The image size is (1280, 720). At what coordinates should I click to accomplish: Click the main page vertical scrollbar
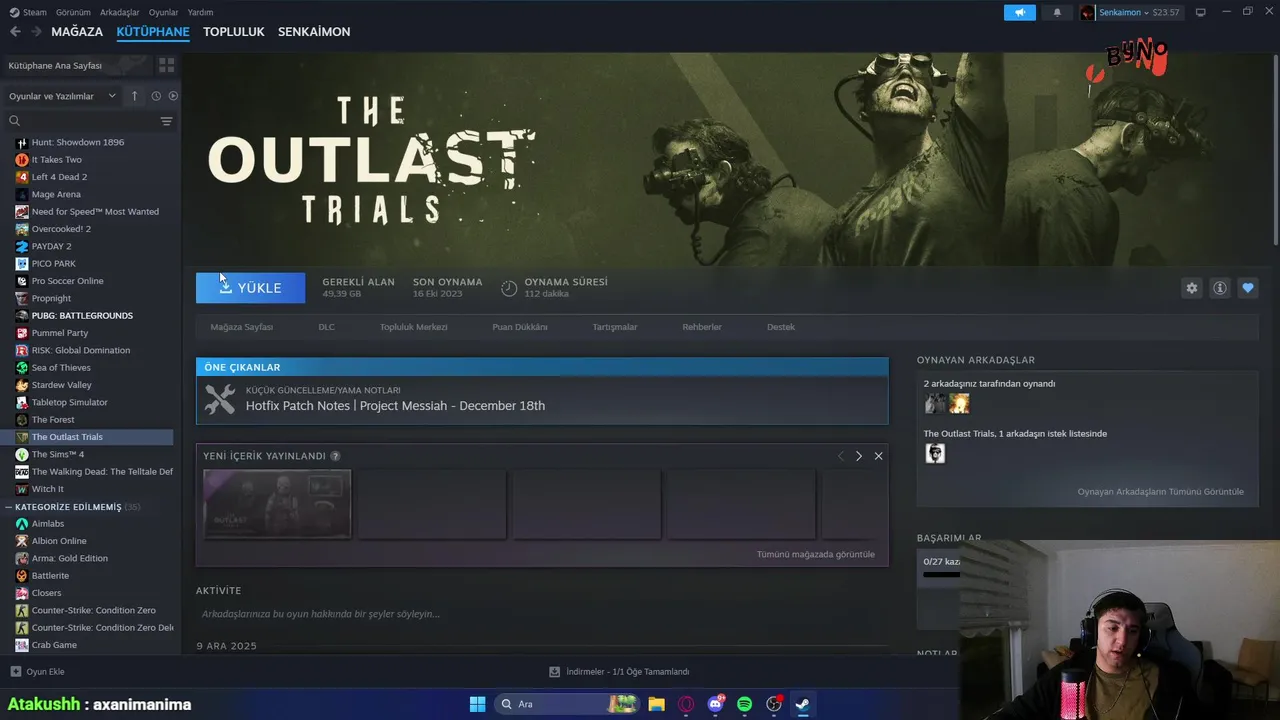(x=1275, y=150)
